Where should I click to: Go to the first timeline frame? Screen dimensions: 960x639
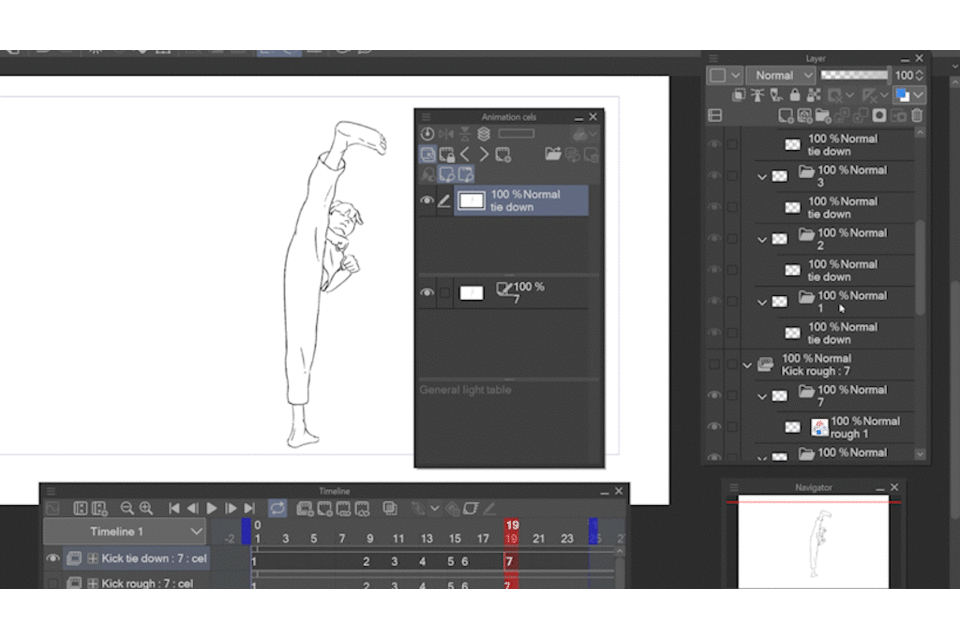click(x=174, y=509)
